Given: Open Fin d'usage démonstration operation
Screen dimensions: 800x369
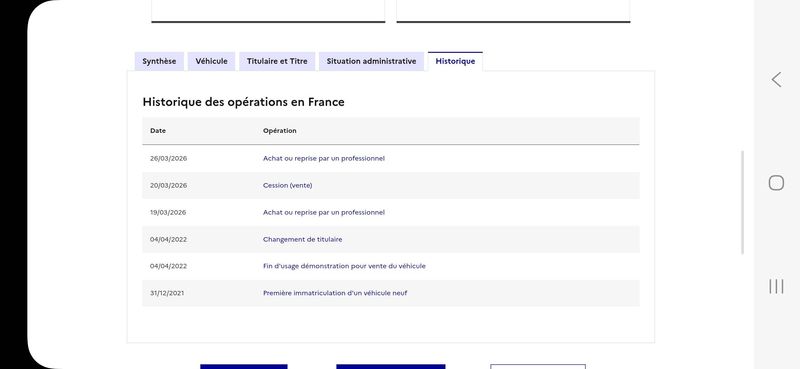Looking at the screenshot, I should [344, 266].
